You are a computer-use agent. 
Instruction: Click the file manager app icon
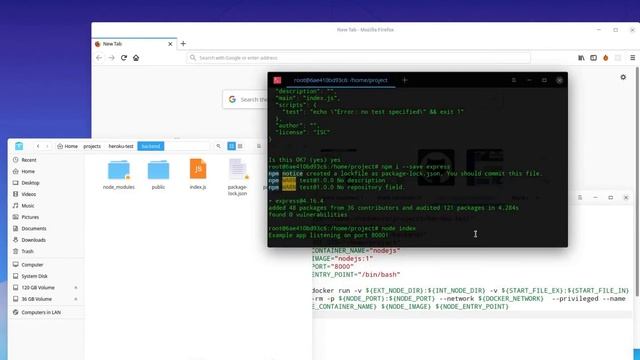coord(19,146)
